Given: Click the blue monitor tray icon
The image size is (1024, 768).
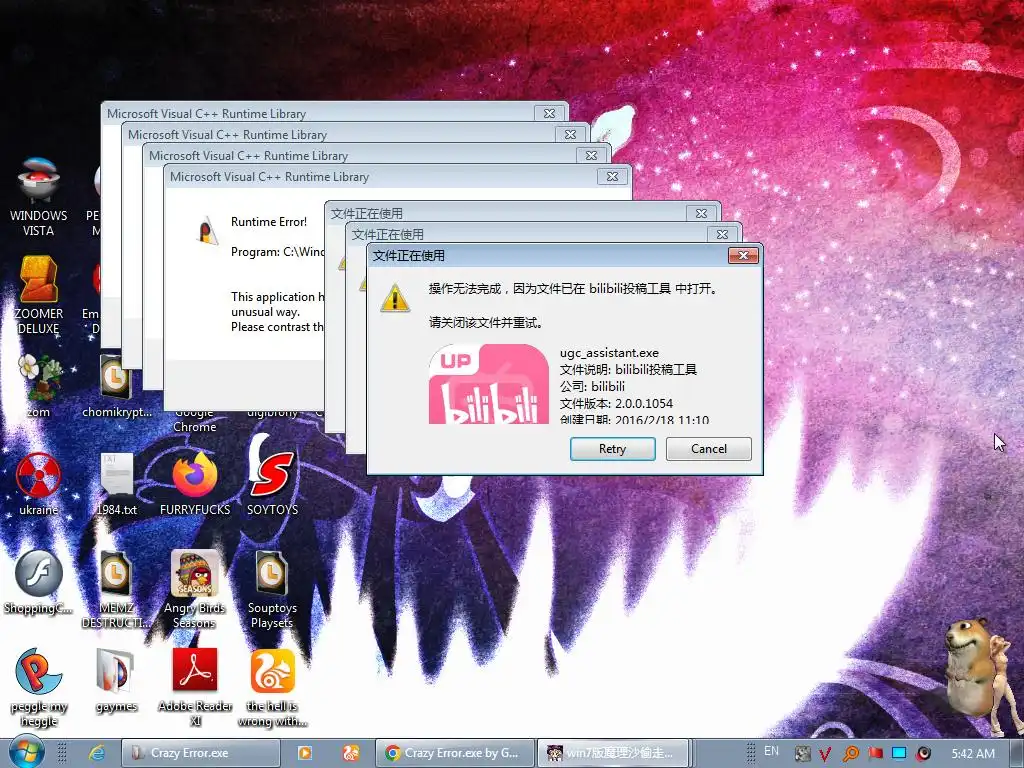Looking at the screenshot, I should click(x=899, y=754).
